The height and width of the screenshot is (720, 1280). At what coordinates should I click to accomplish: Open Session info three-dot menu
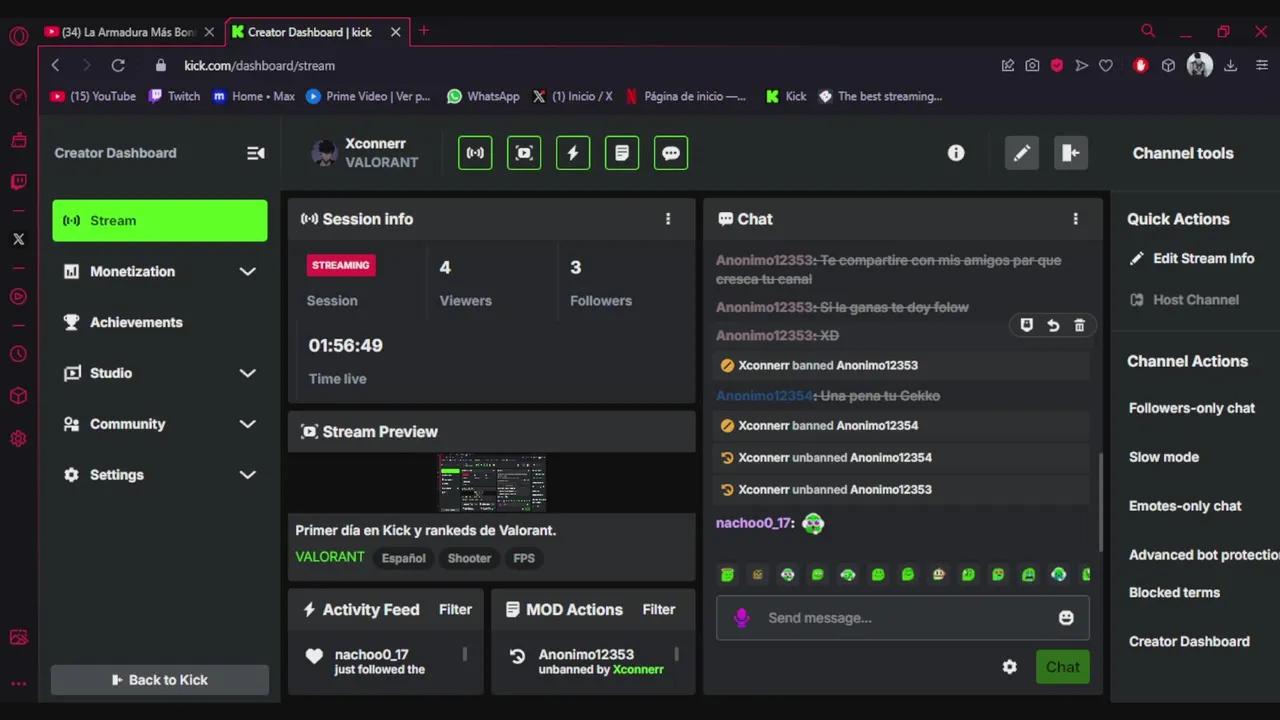668,219
